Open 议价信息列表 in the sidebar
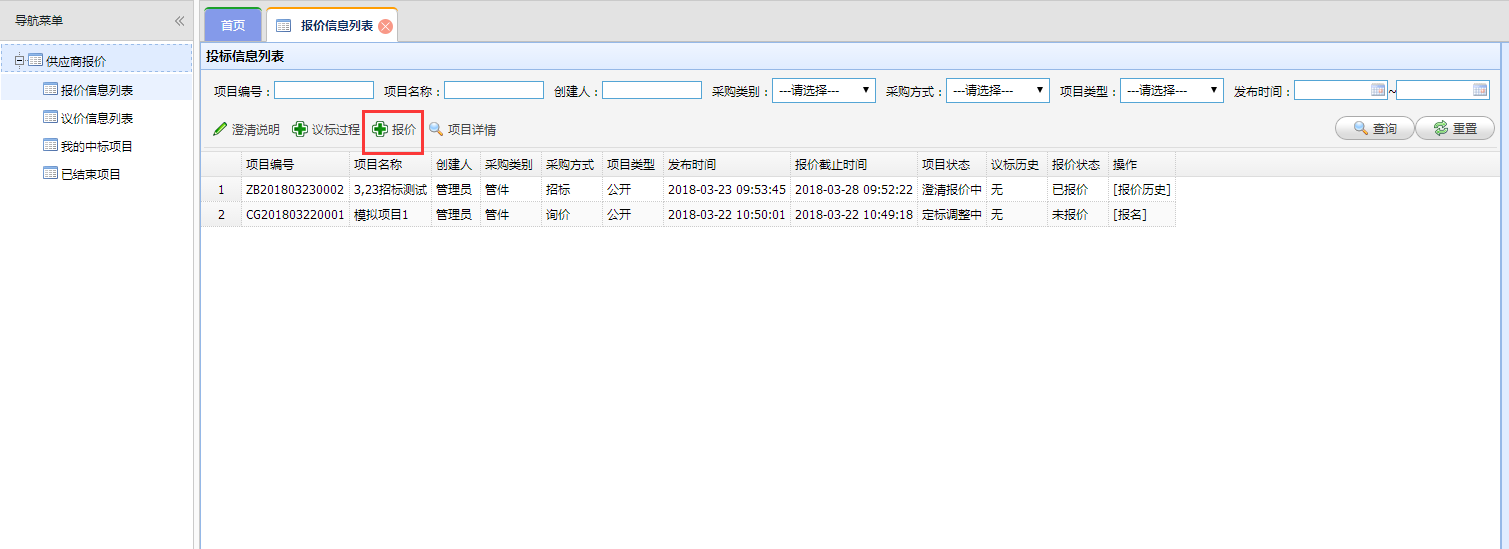The height and width of the screenshot is (549, 1509). click(97, 118)
